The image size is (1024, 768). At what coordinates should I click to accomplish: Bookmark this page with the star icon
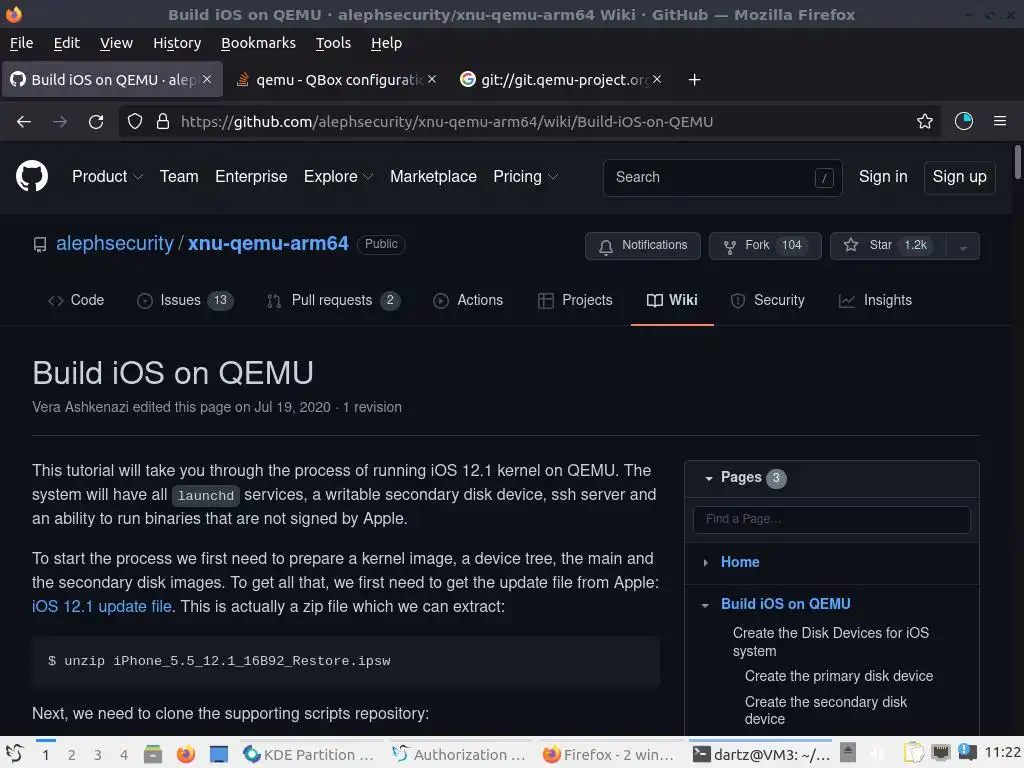pos(925,121)
